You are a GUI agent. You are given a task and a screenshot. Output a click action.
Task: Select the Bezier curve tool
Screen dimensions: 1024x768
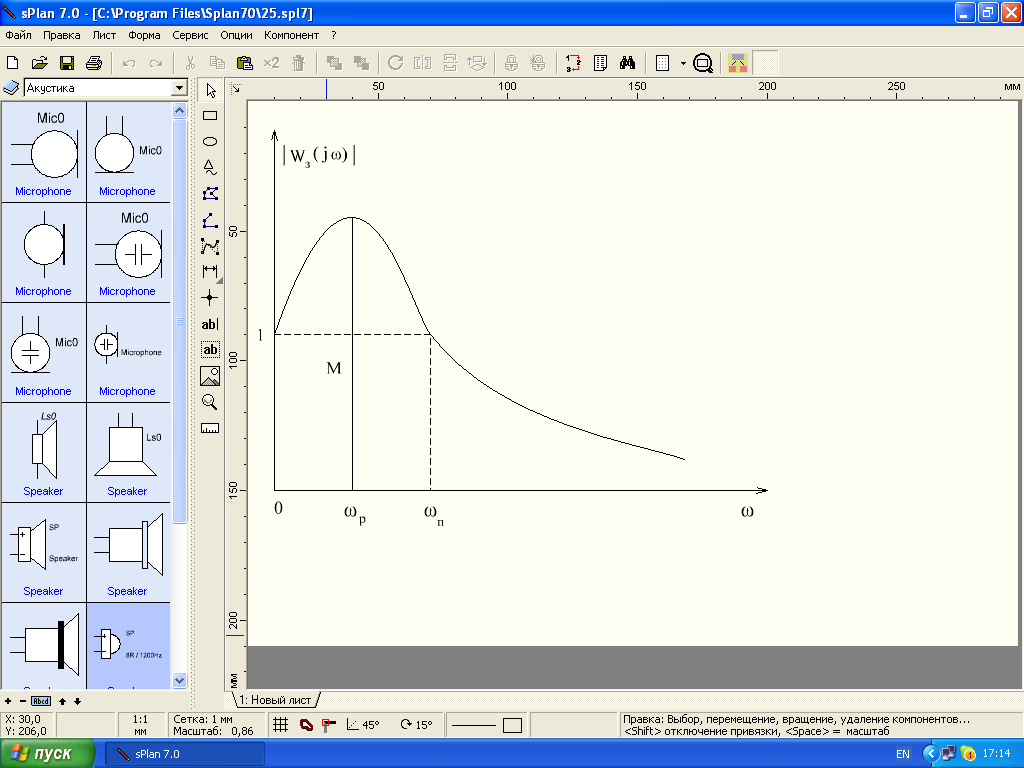210,246
